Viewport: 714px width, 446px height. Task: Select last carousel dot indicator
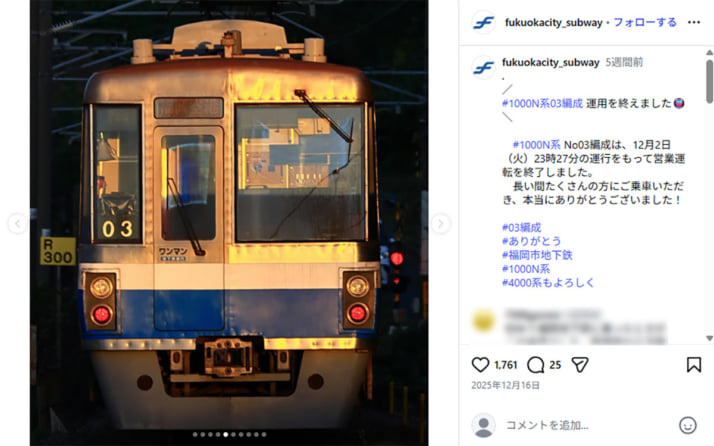[x=264, y=435]
